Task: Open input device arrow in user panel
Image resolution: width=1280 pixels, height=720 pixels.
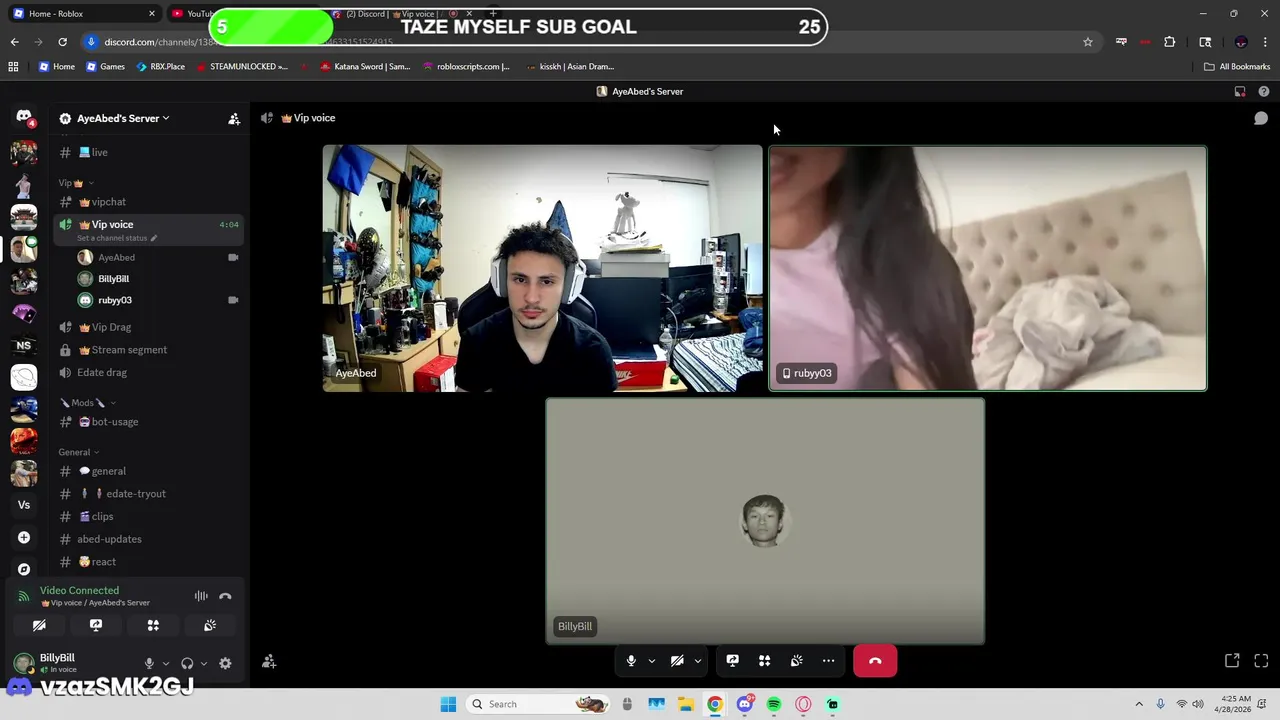Action: (x=165, y=663)
